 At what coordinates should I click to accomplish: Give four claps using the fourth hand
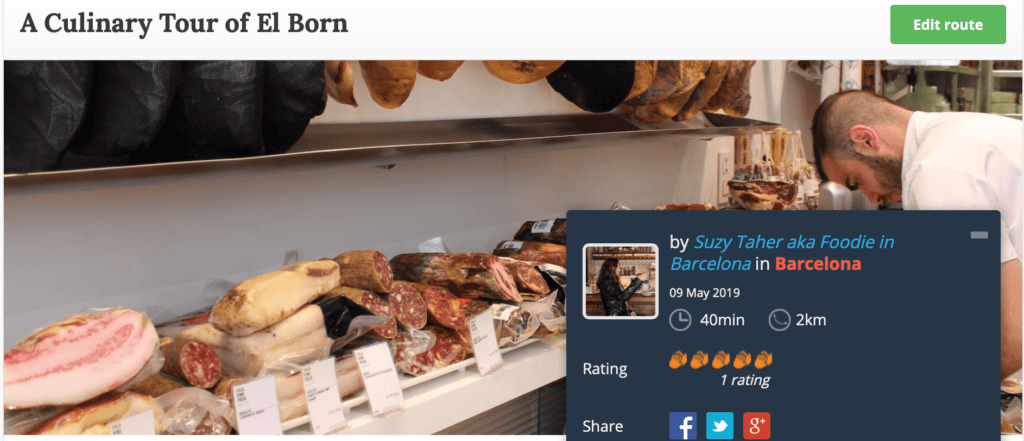(x=742, y=359)
